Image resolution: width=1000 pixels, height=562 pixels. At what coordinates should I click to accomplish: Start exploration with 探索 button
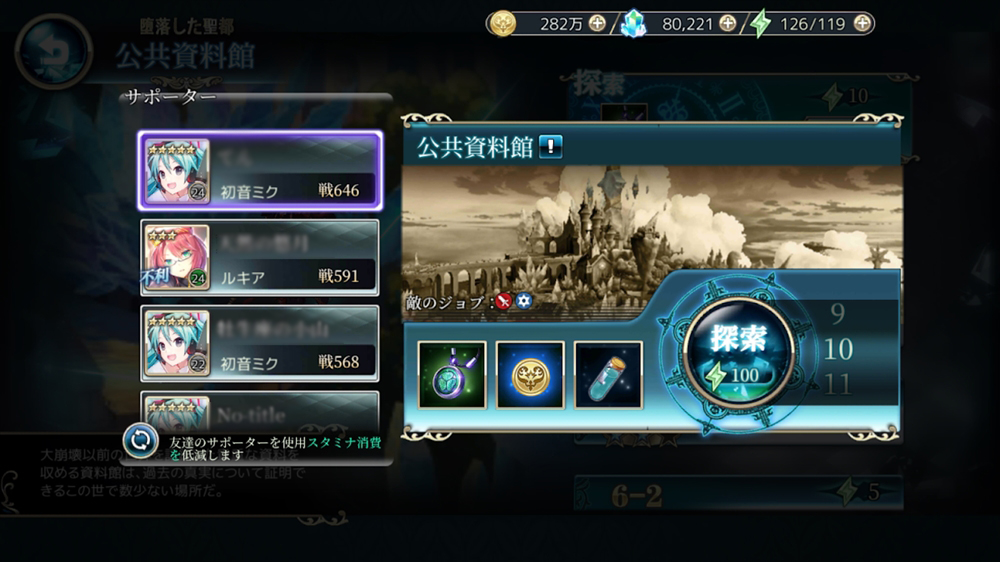739,352
